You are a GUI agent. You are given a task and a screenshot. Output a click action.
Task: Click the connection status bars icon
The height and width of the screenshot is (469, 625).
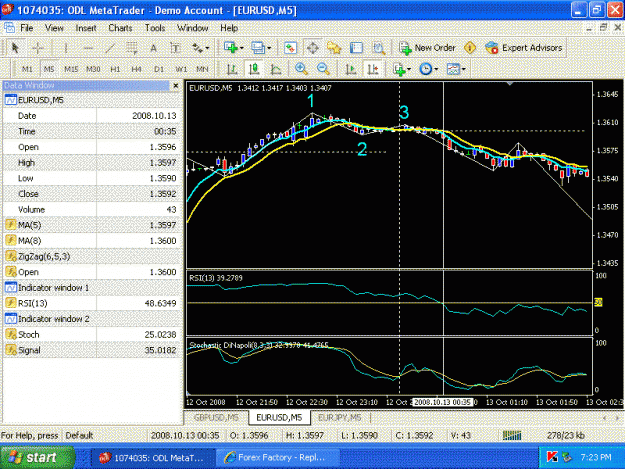pyautogui.click(x=512, y=435)
